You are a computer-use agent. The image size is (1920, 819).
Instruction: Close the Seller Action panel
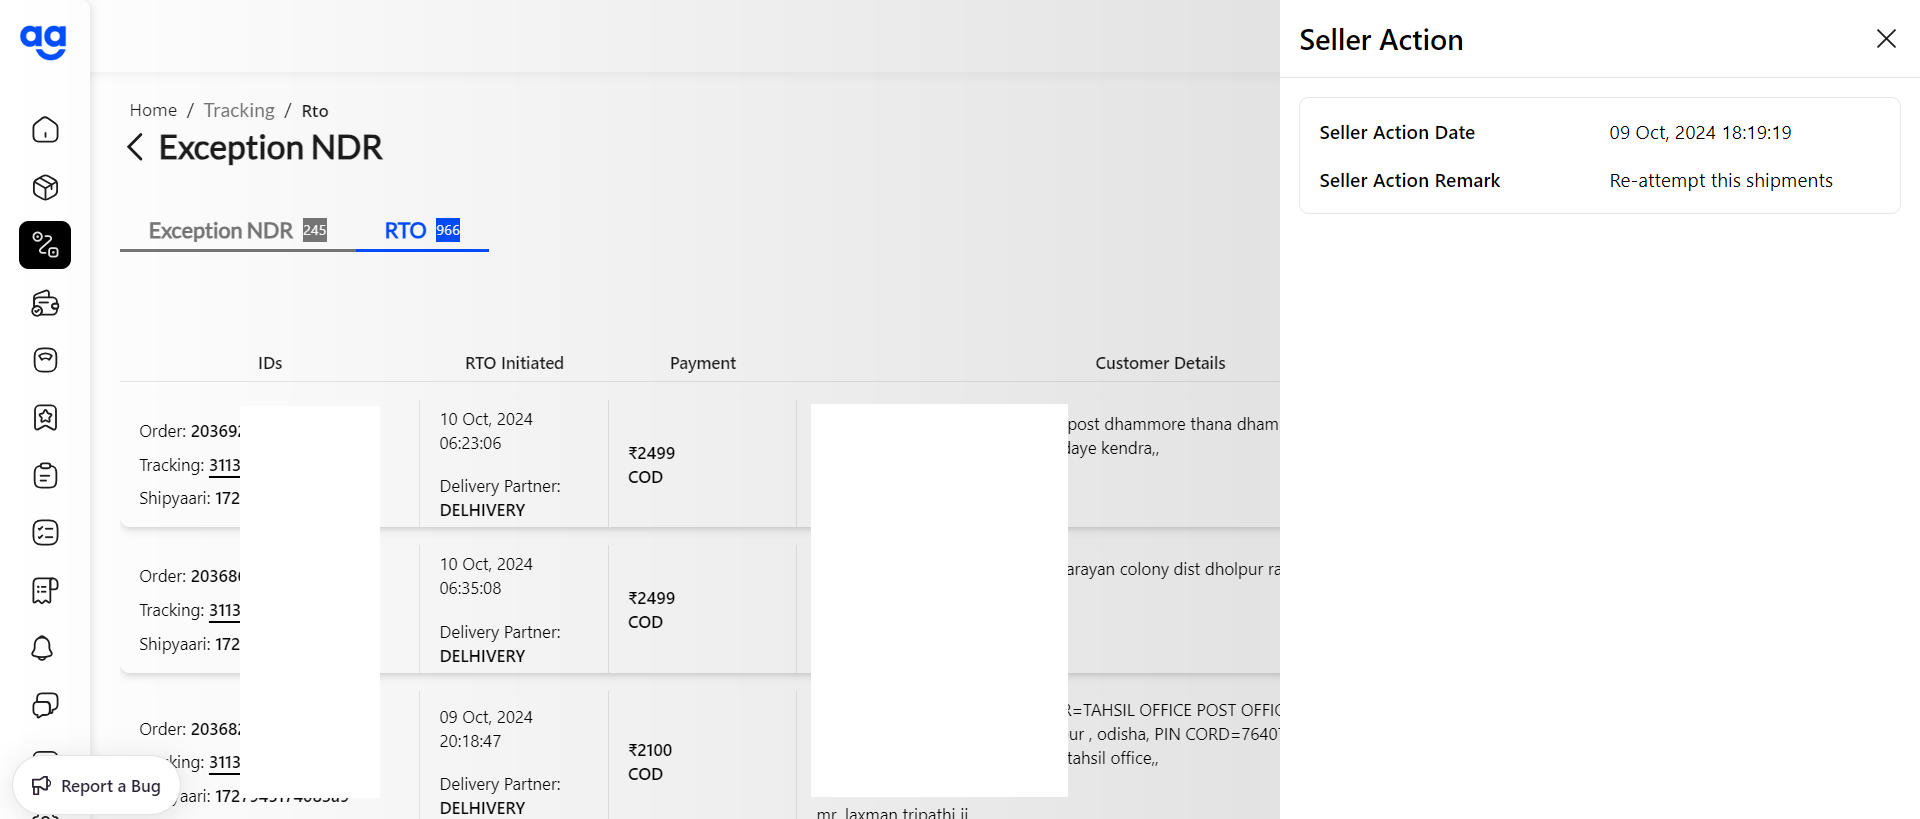coord(1886,39)
